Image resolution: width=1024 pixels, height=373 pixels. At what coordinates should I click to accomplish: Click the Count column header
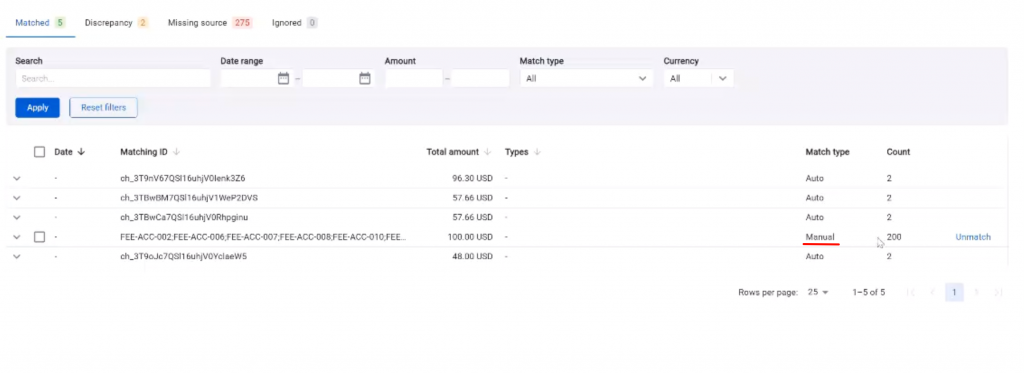tap(898, 152)
